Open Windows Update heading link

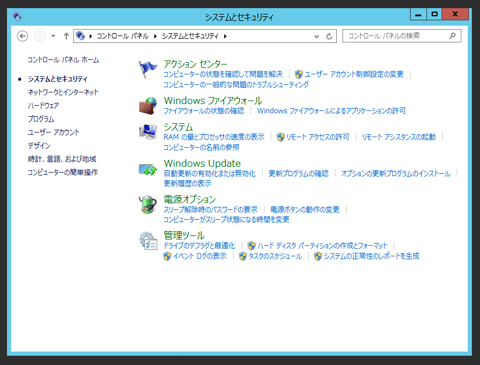click(202, 163)
